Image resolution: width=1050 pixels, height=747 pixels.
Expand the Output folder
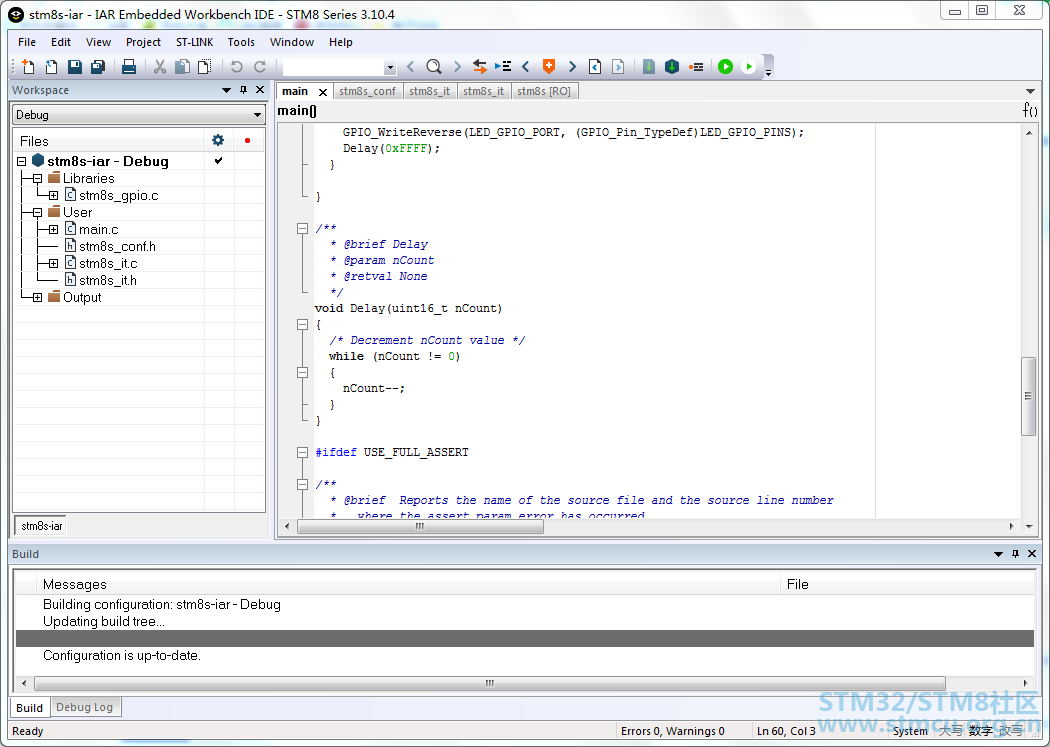click(38, 297)
